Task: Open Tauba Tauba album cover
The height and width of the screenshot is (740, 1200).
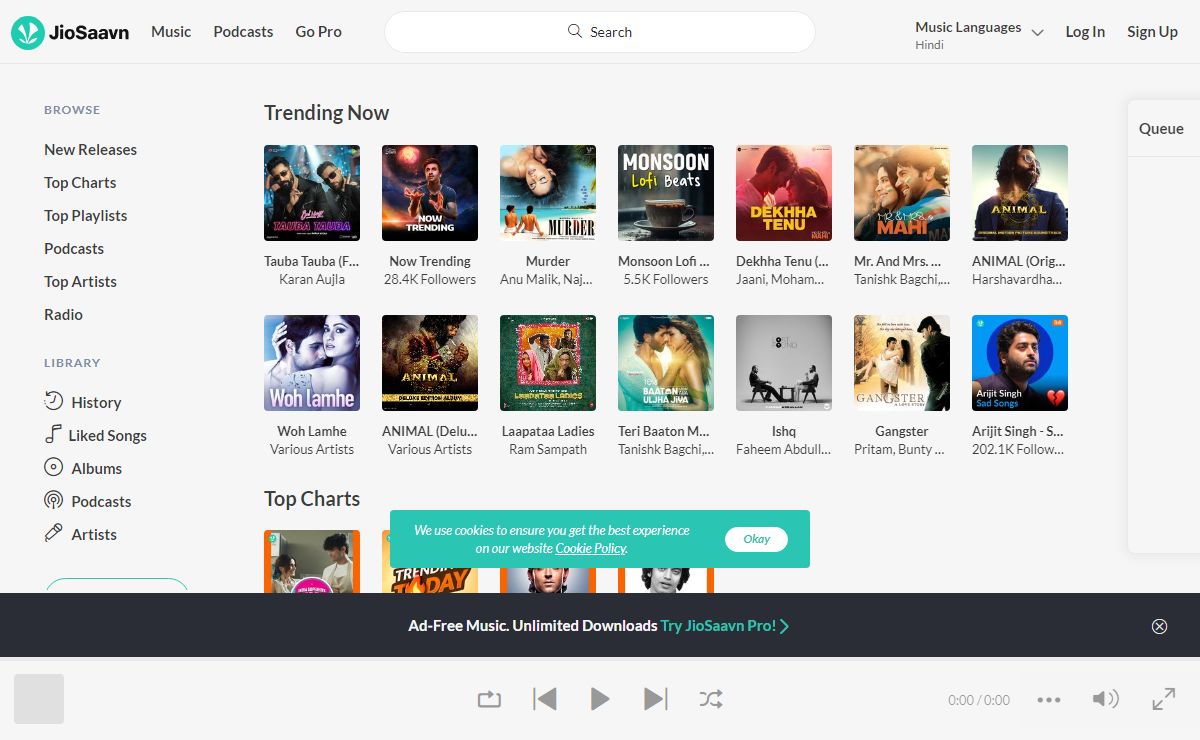Action: 312,193
